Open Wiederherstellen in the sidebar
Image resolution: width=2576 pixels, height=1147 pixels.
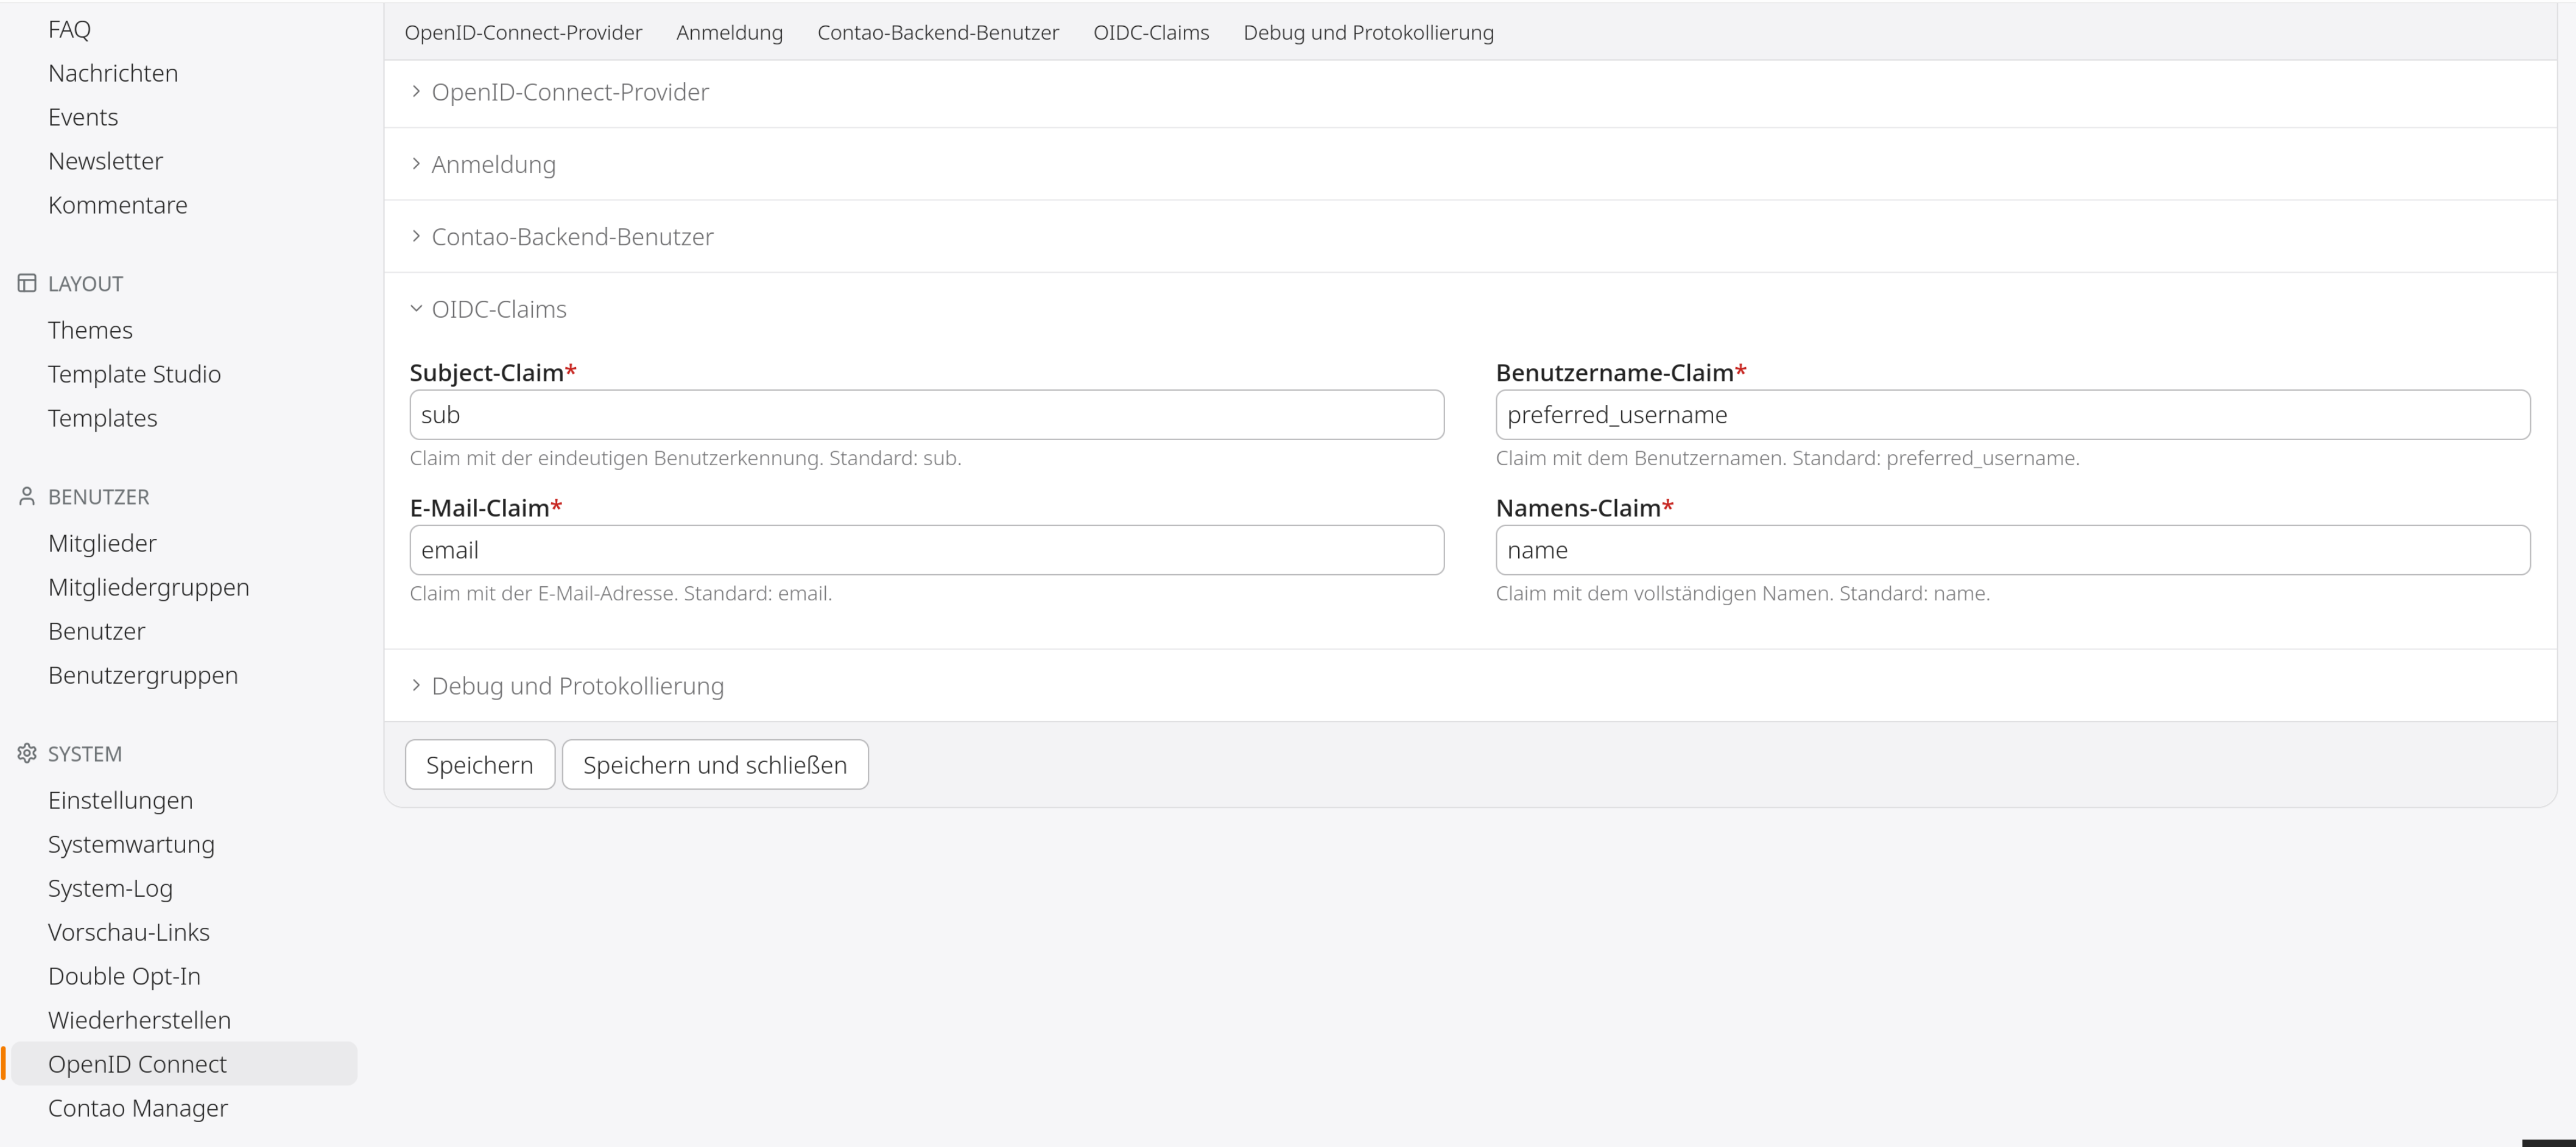pyautogui.click(x=139, y=1020)
